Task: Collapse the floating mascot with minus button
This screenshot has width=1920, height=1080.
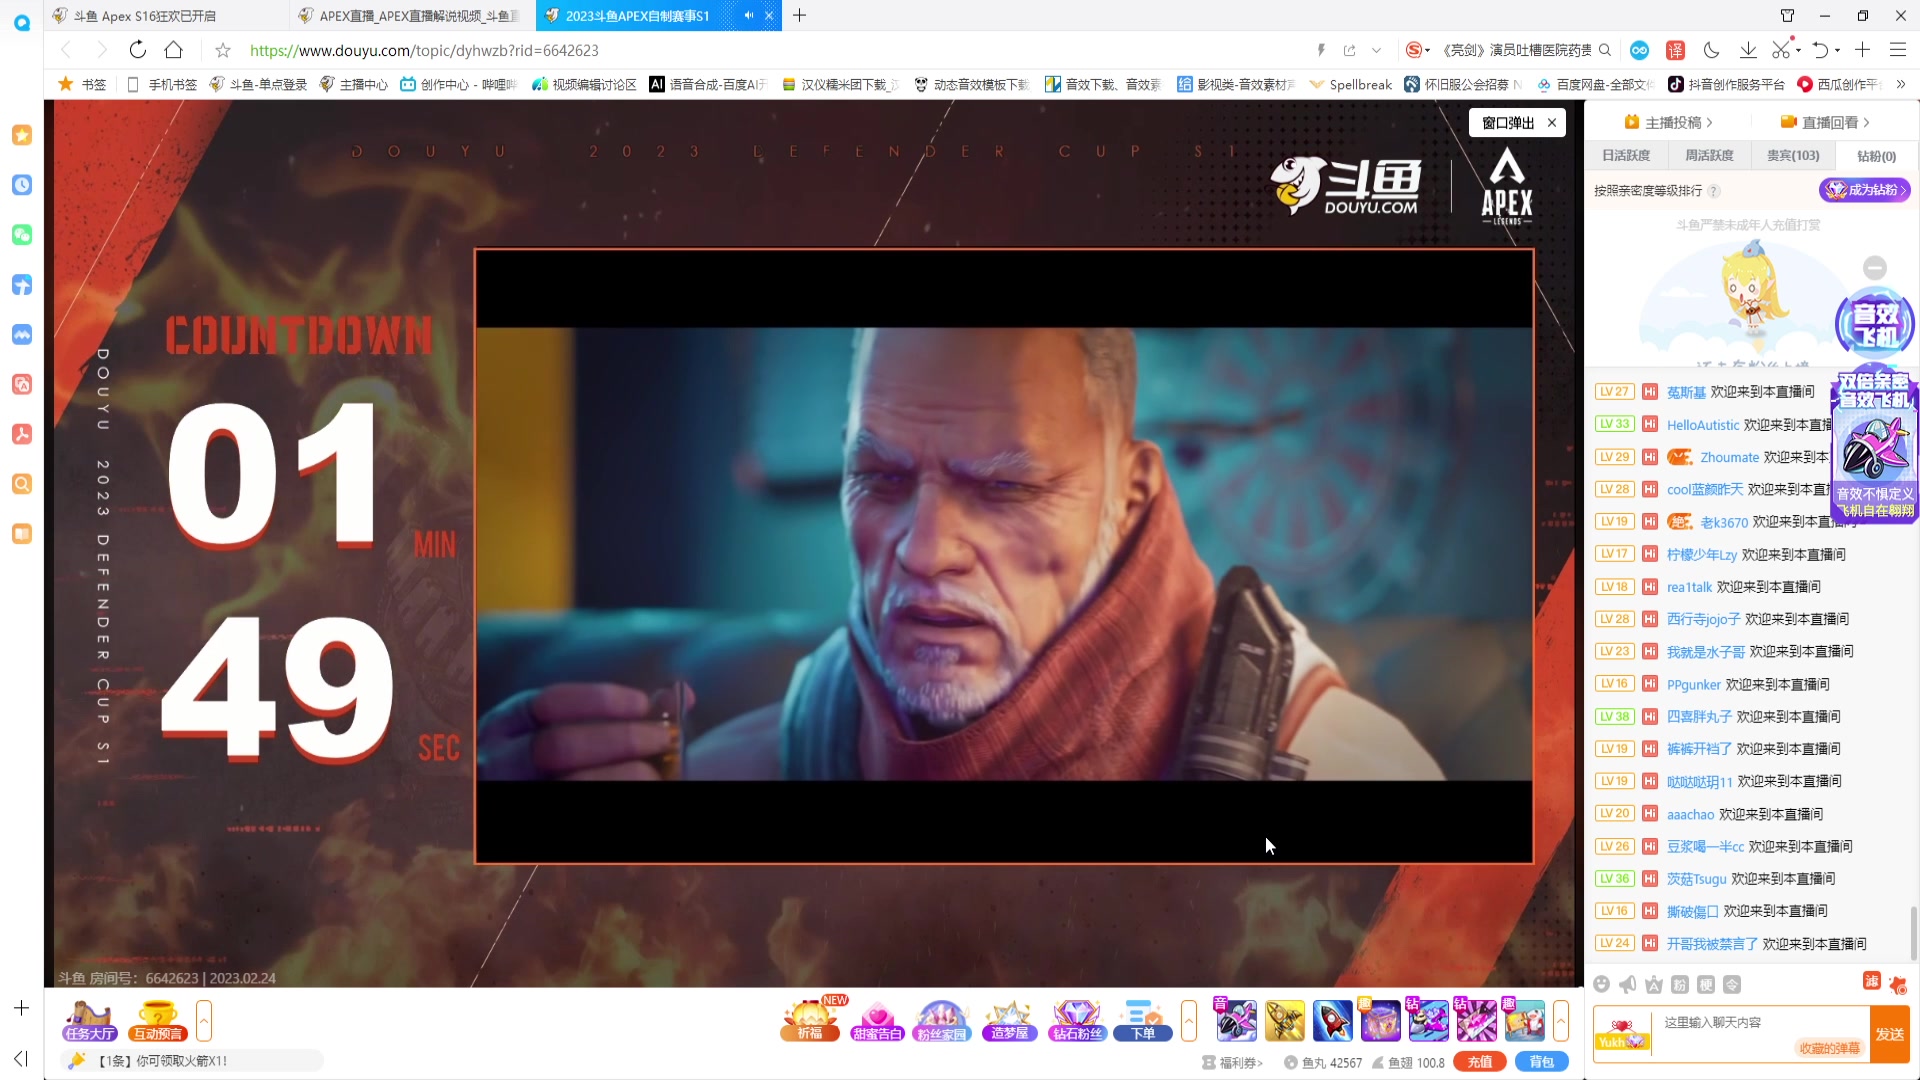Action: (1875, 268)
